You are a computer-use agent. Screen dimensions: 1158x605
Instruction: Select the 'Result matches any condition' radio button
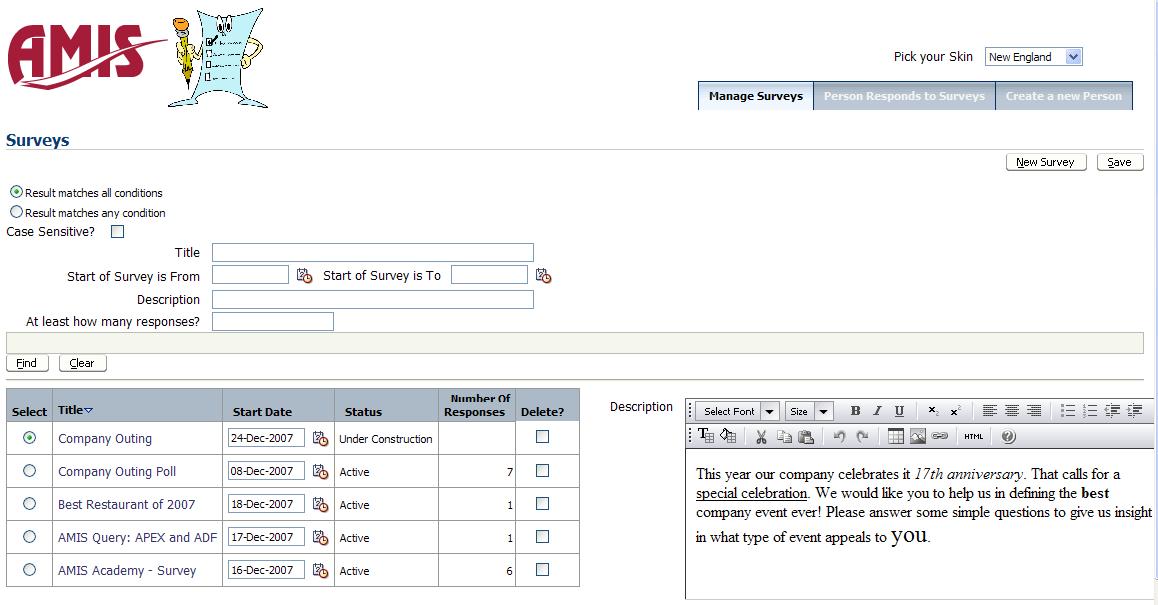point(16,212)
